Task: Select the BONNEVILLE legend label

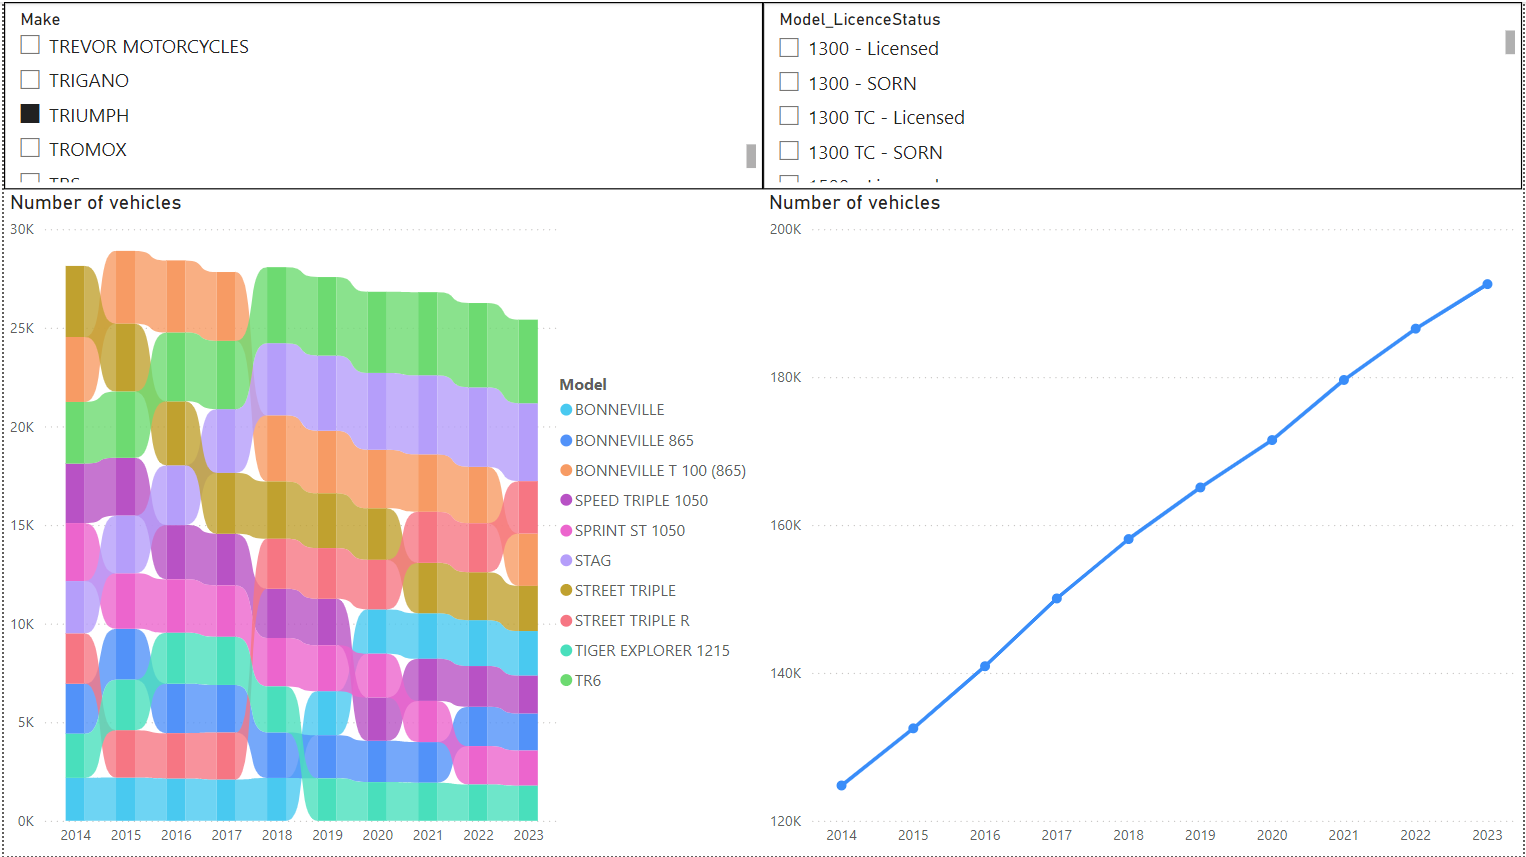Action: click(619, 410)
